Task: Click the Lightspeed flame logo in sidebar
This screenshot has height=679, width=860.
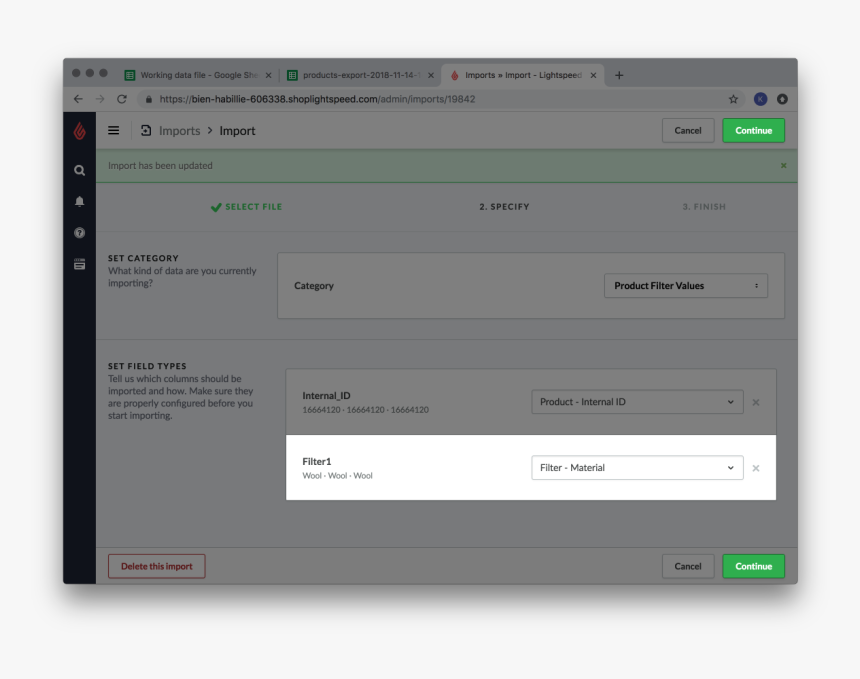Action: 80,131
